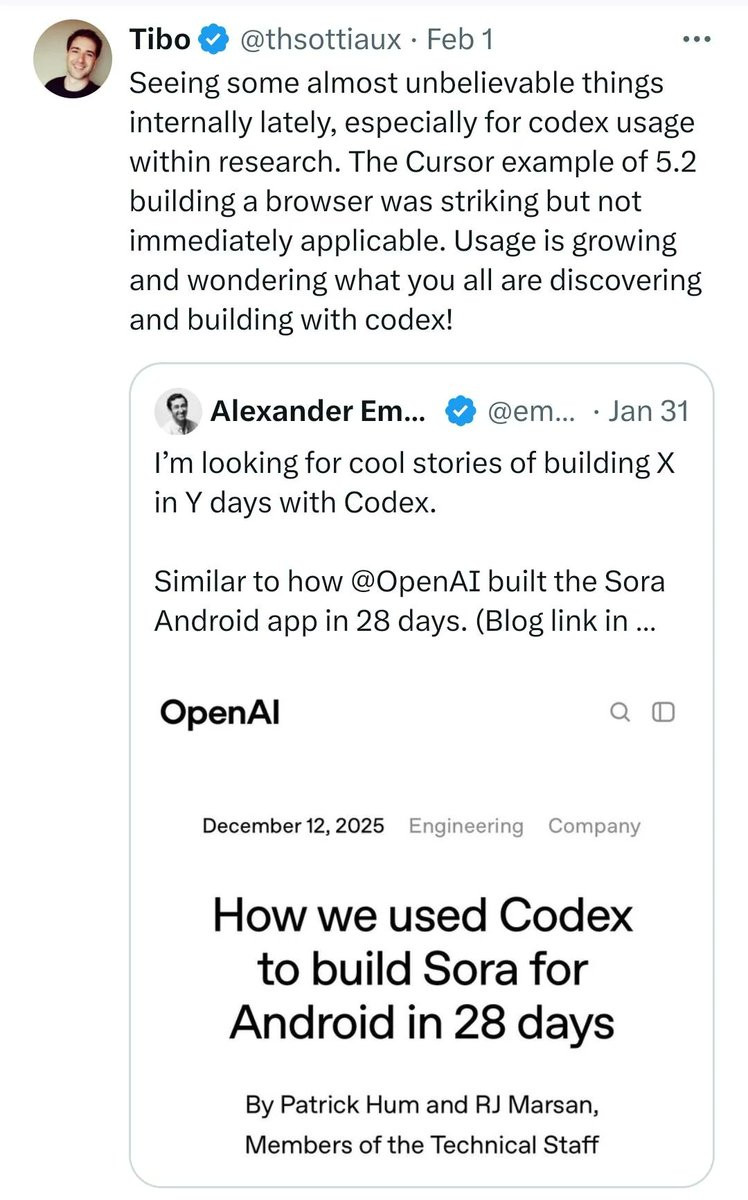
Task: Select the Engineering category tag
Action: [x=466, y=826]
